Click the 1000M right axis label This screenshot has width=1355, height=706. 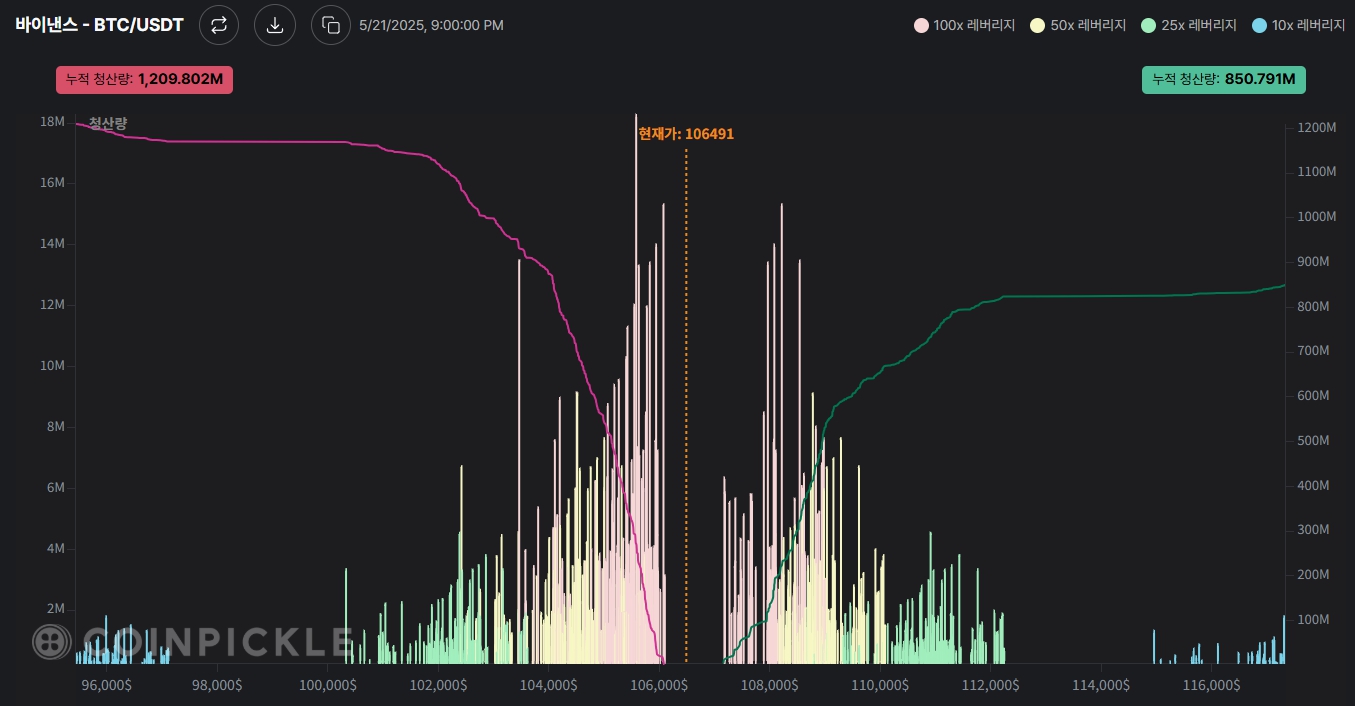pyautogui.click(x=1316, y=217)
